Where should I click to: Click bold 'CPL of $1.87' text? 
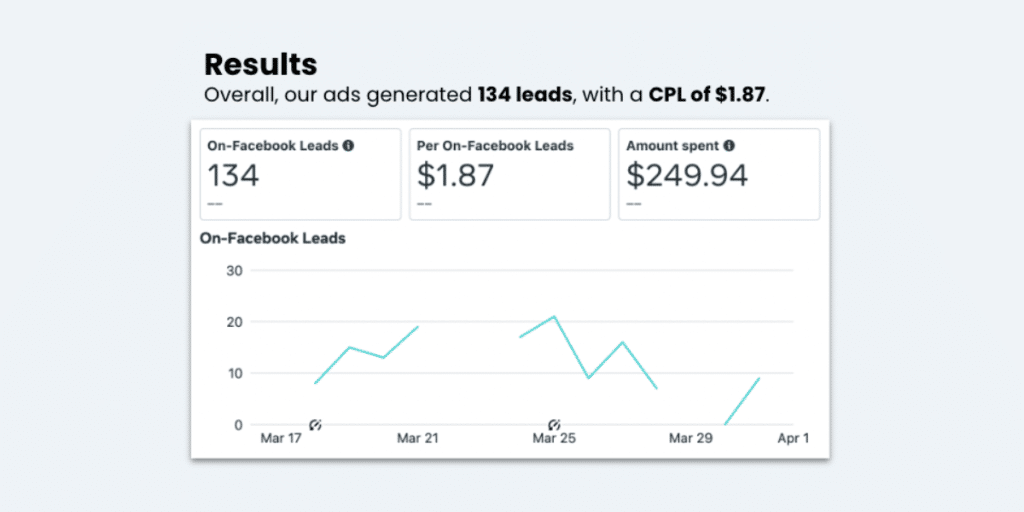[x=706, y=96]
